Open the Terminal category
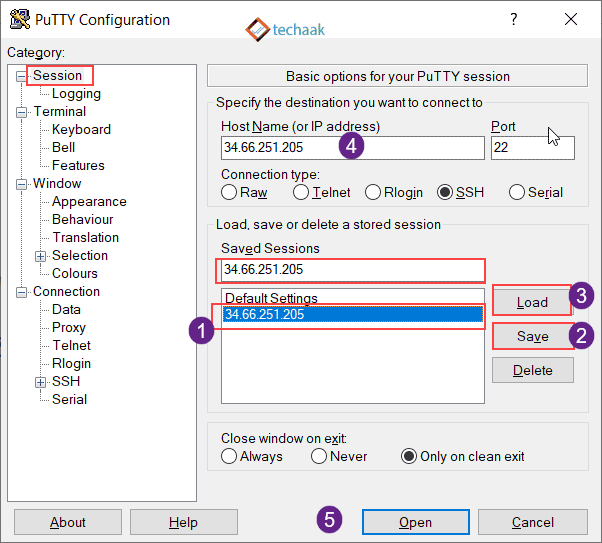 pos(60,112)
